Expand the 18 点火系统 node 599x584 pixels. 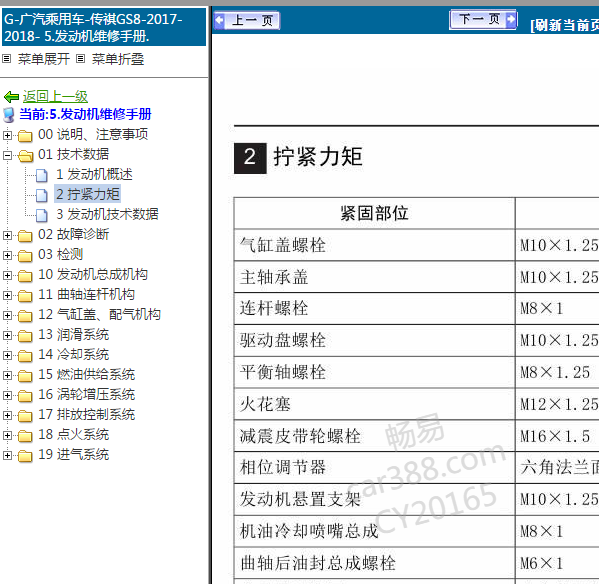coord(7,435)
